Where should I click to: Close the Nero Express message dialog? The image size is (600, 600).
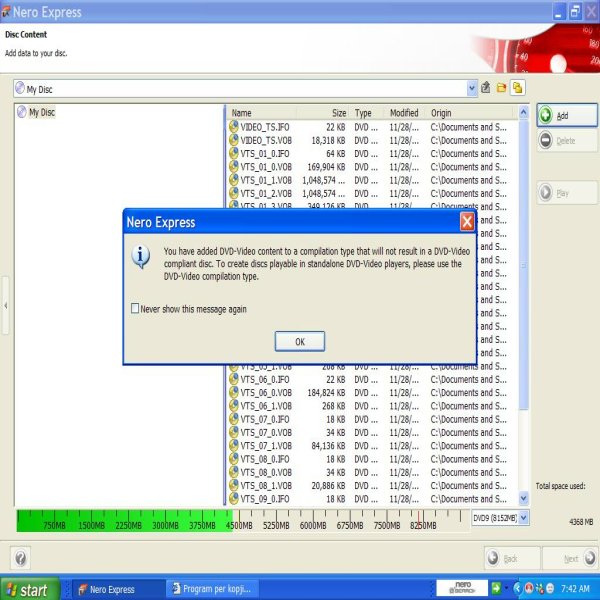(x=467, y=222)
